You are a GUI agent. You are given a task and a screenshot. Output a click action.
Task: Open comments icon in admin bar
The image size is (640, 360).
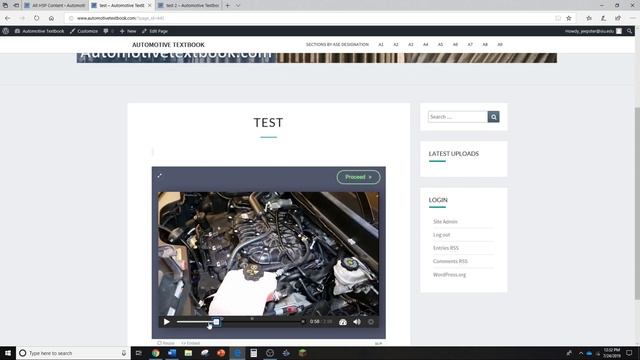click(x=108, y=31)
